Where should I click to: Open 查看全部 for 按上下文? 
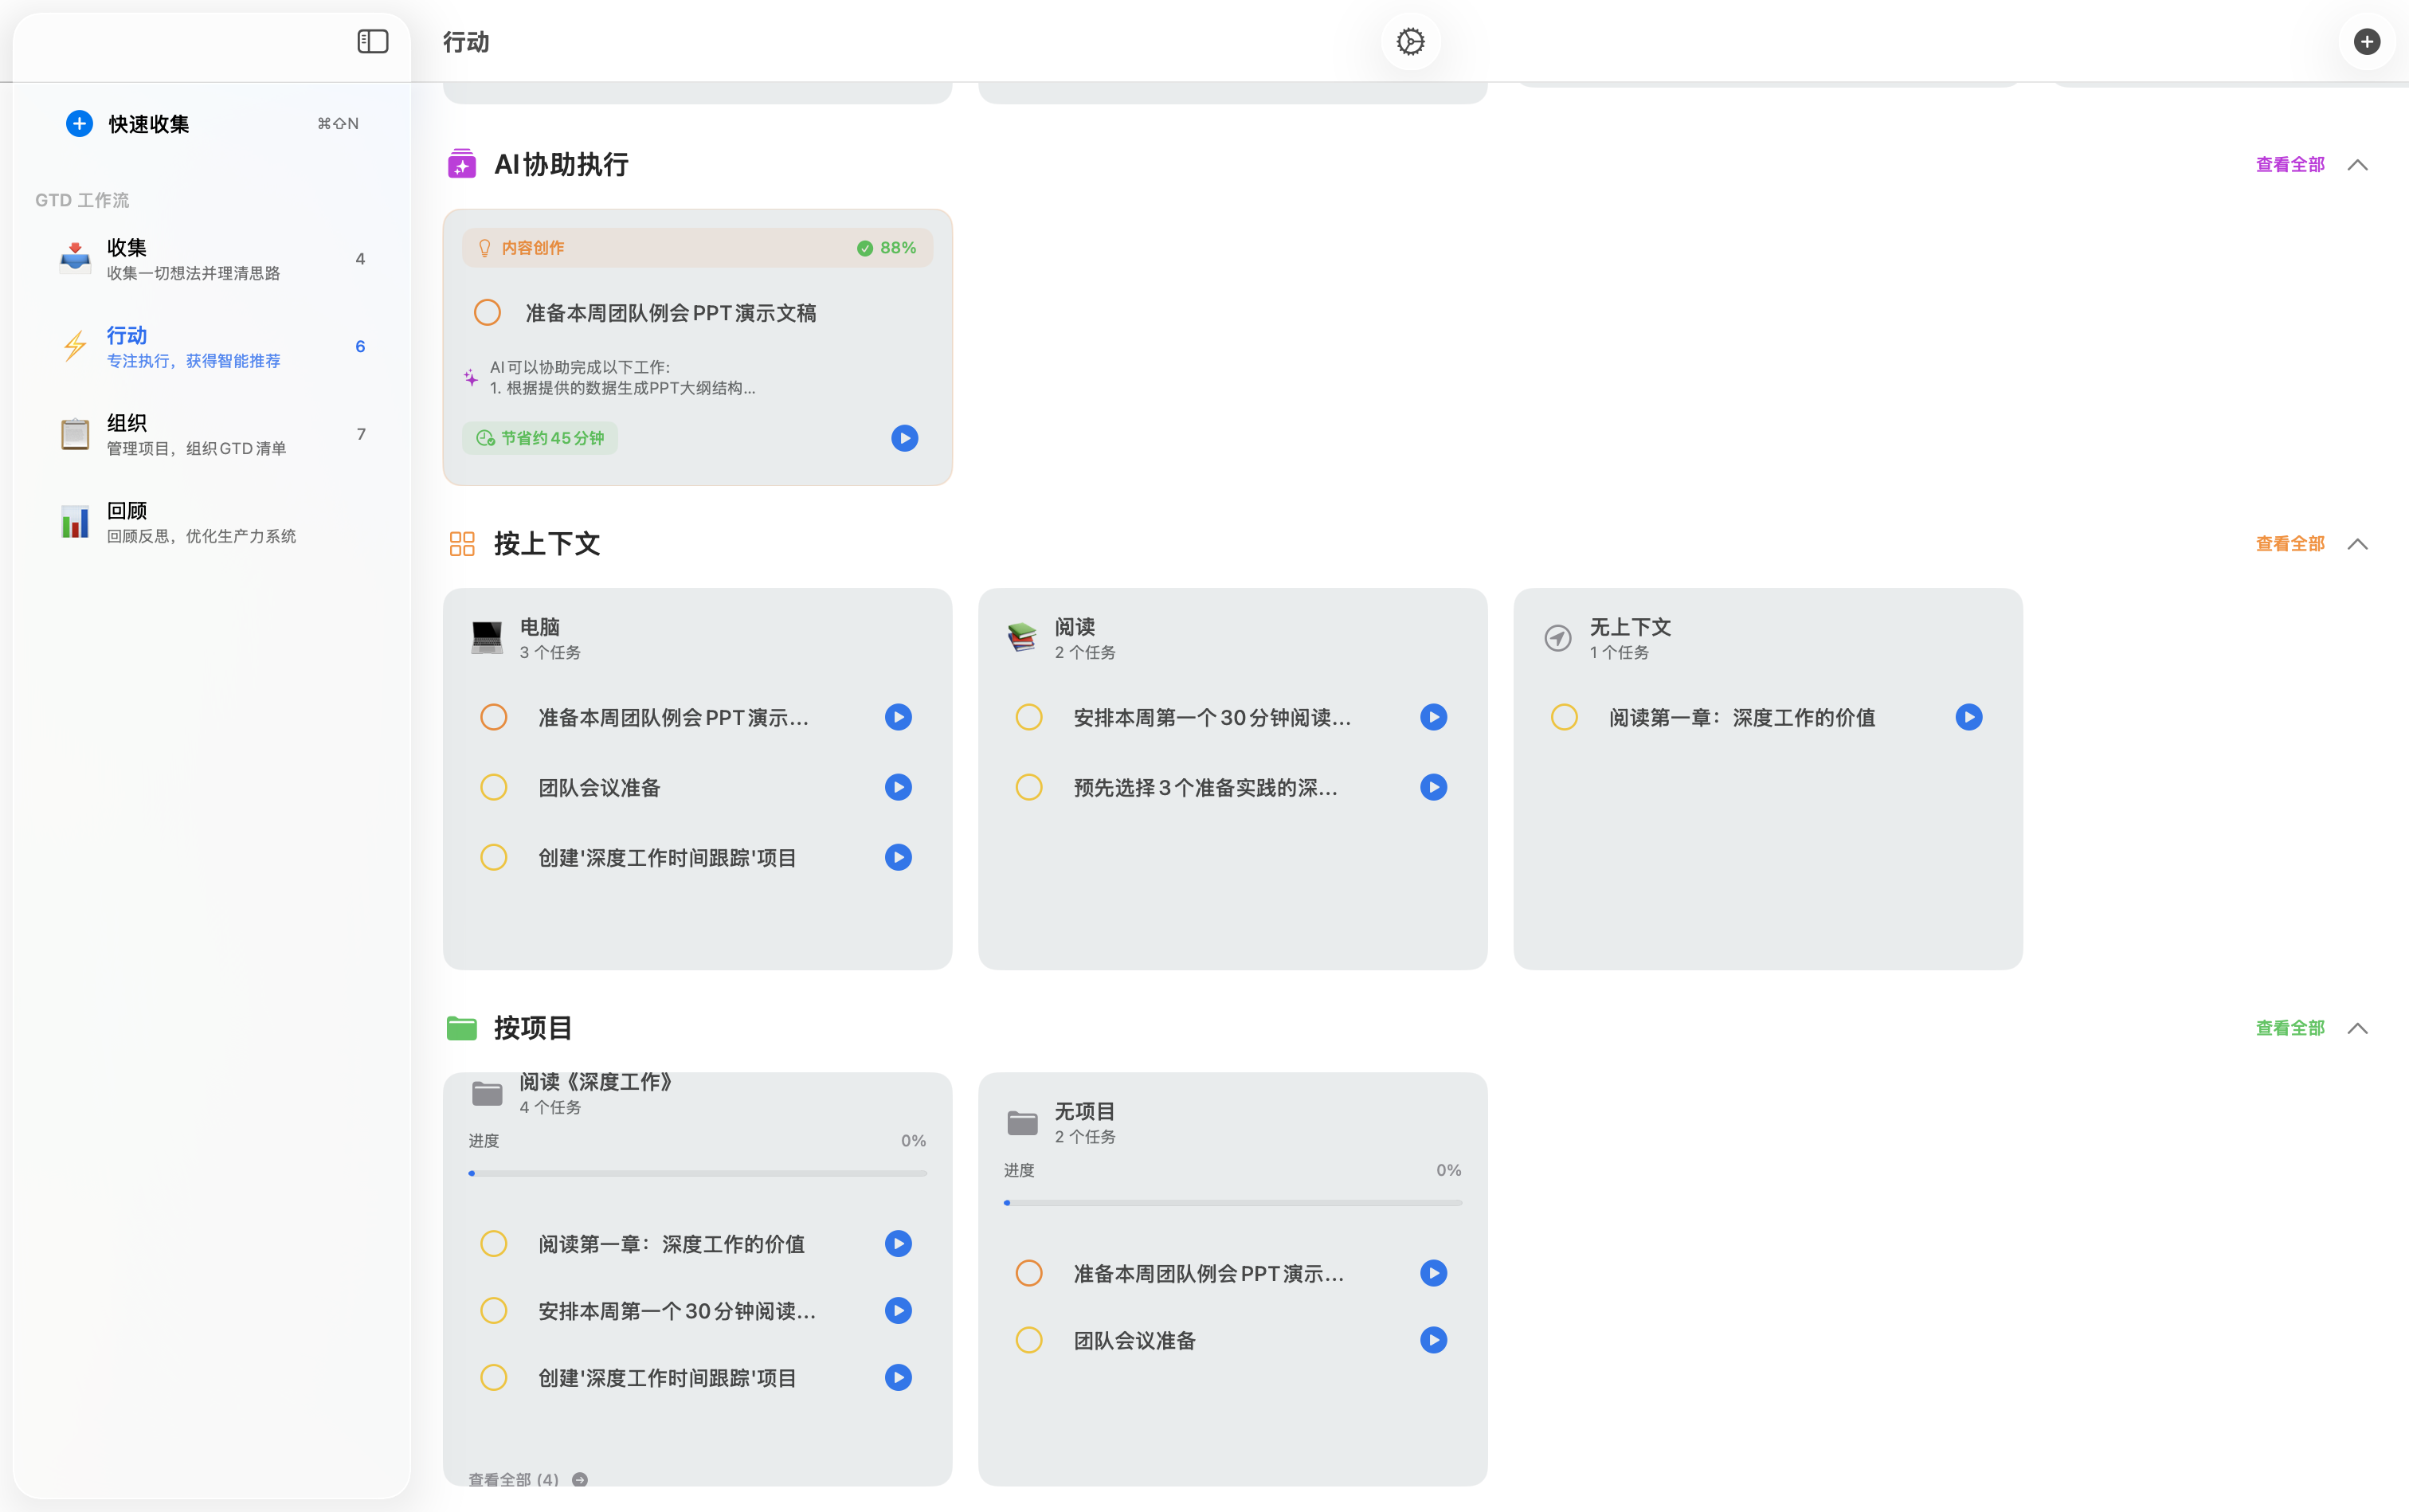2289,543
